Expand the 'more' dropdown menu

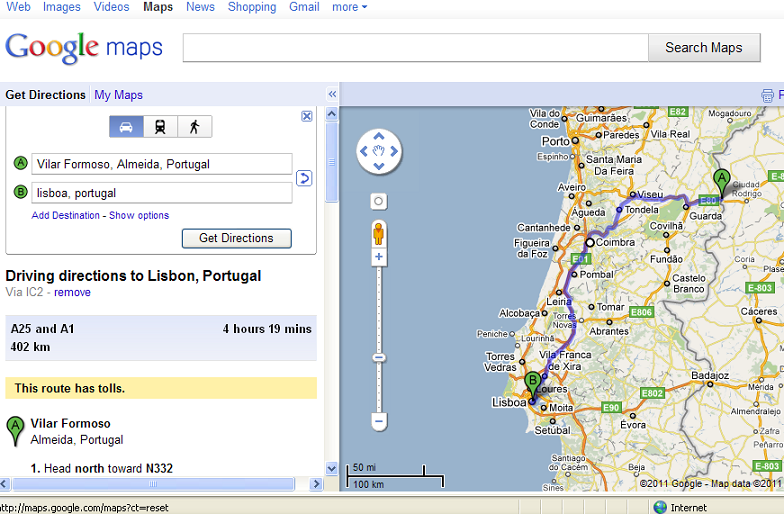[x=350, y=7]
